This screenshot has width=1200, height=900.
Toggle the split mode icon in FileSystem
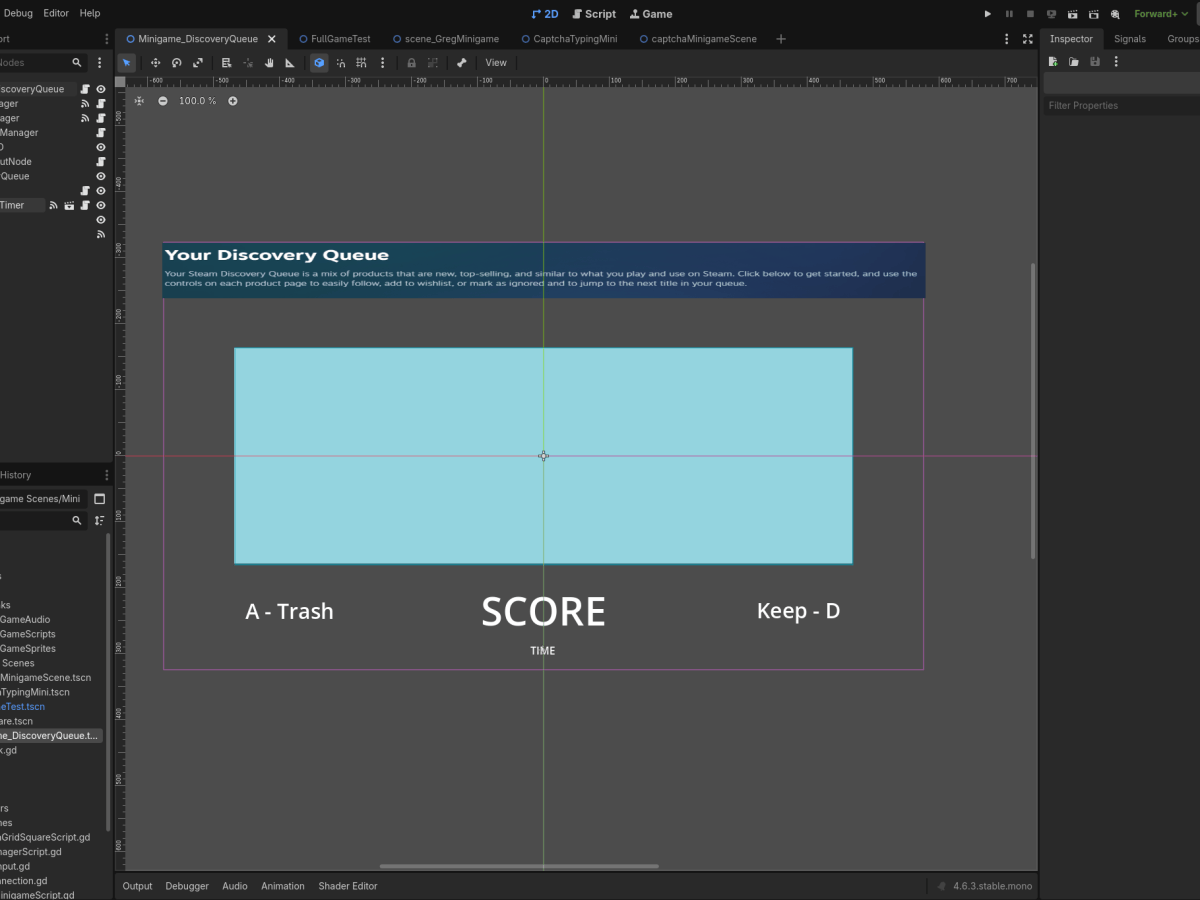[x=99, y=499]
